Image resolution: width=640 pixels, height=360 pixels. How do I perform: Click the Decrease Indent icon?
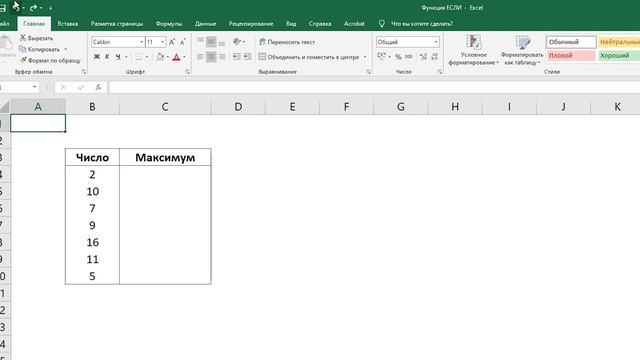pos(237,57)
